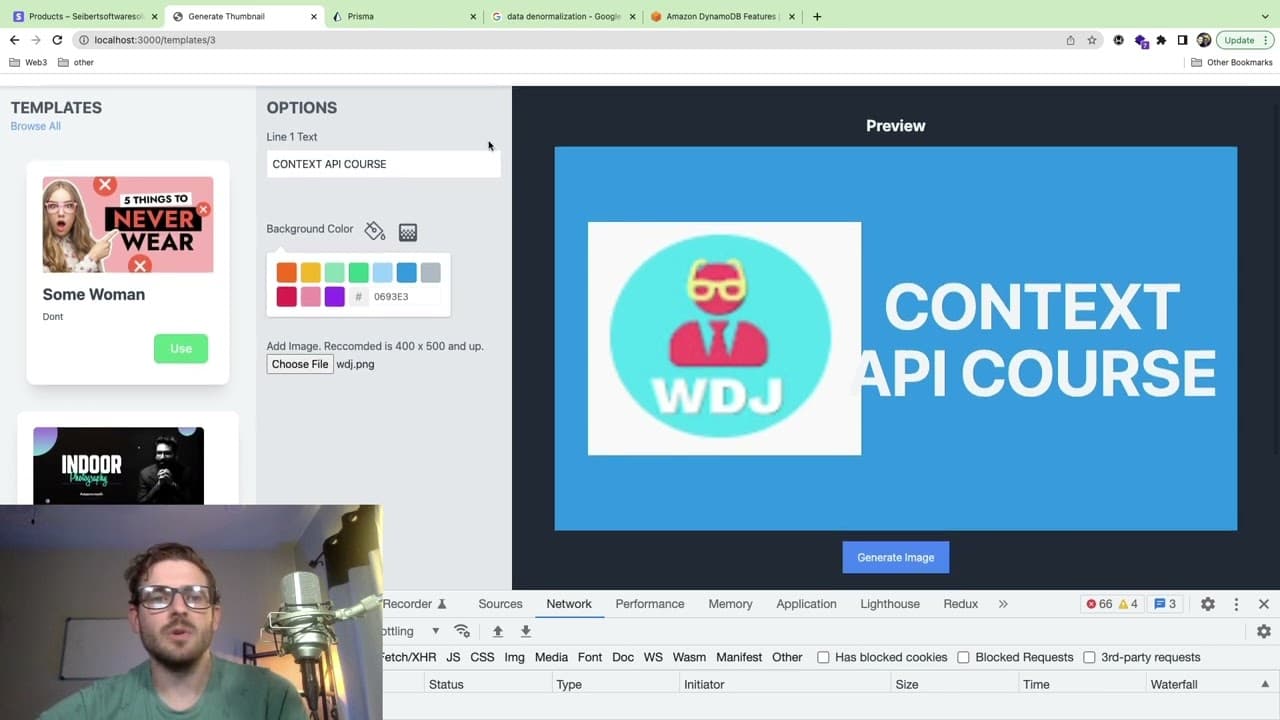
Task: Open the Lighthouse tab
Action: point(890,604)
